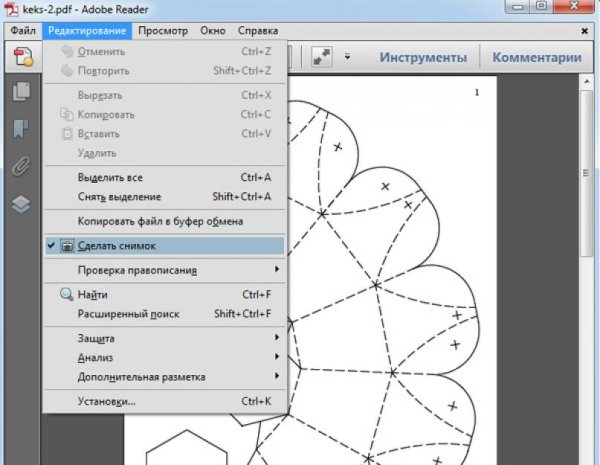Screen dimensions: 600x465
Task: Open the bookmarks panel
Action: point(20,129)
